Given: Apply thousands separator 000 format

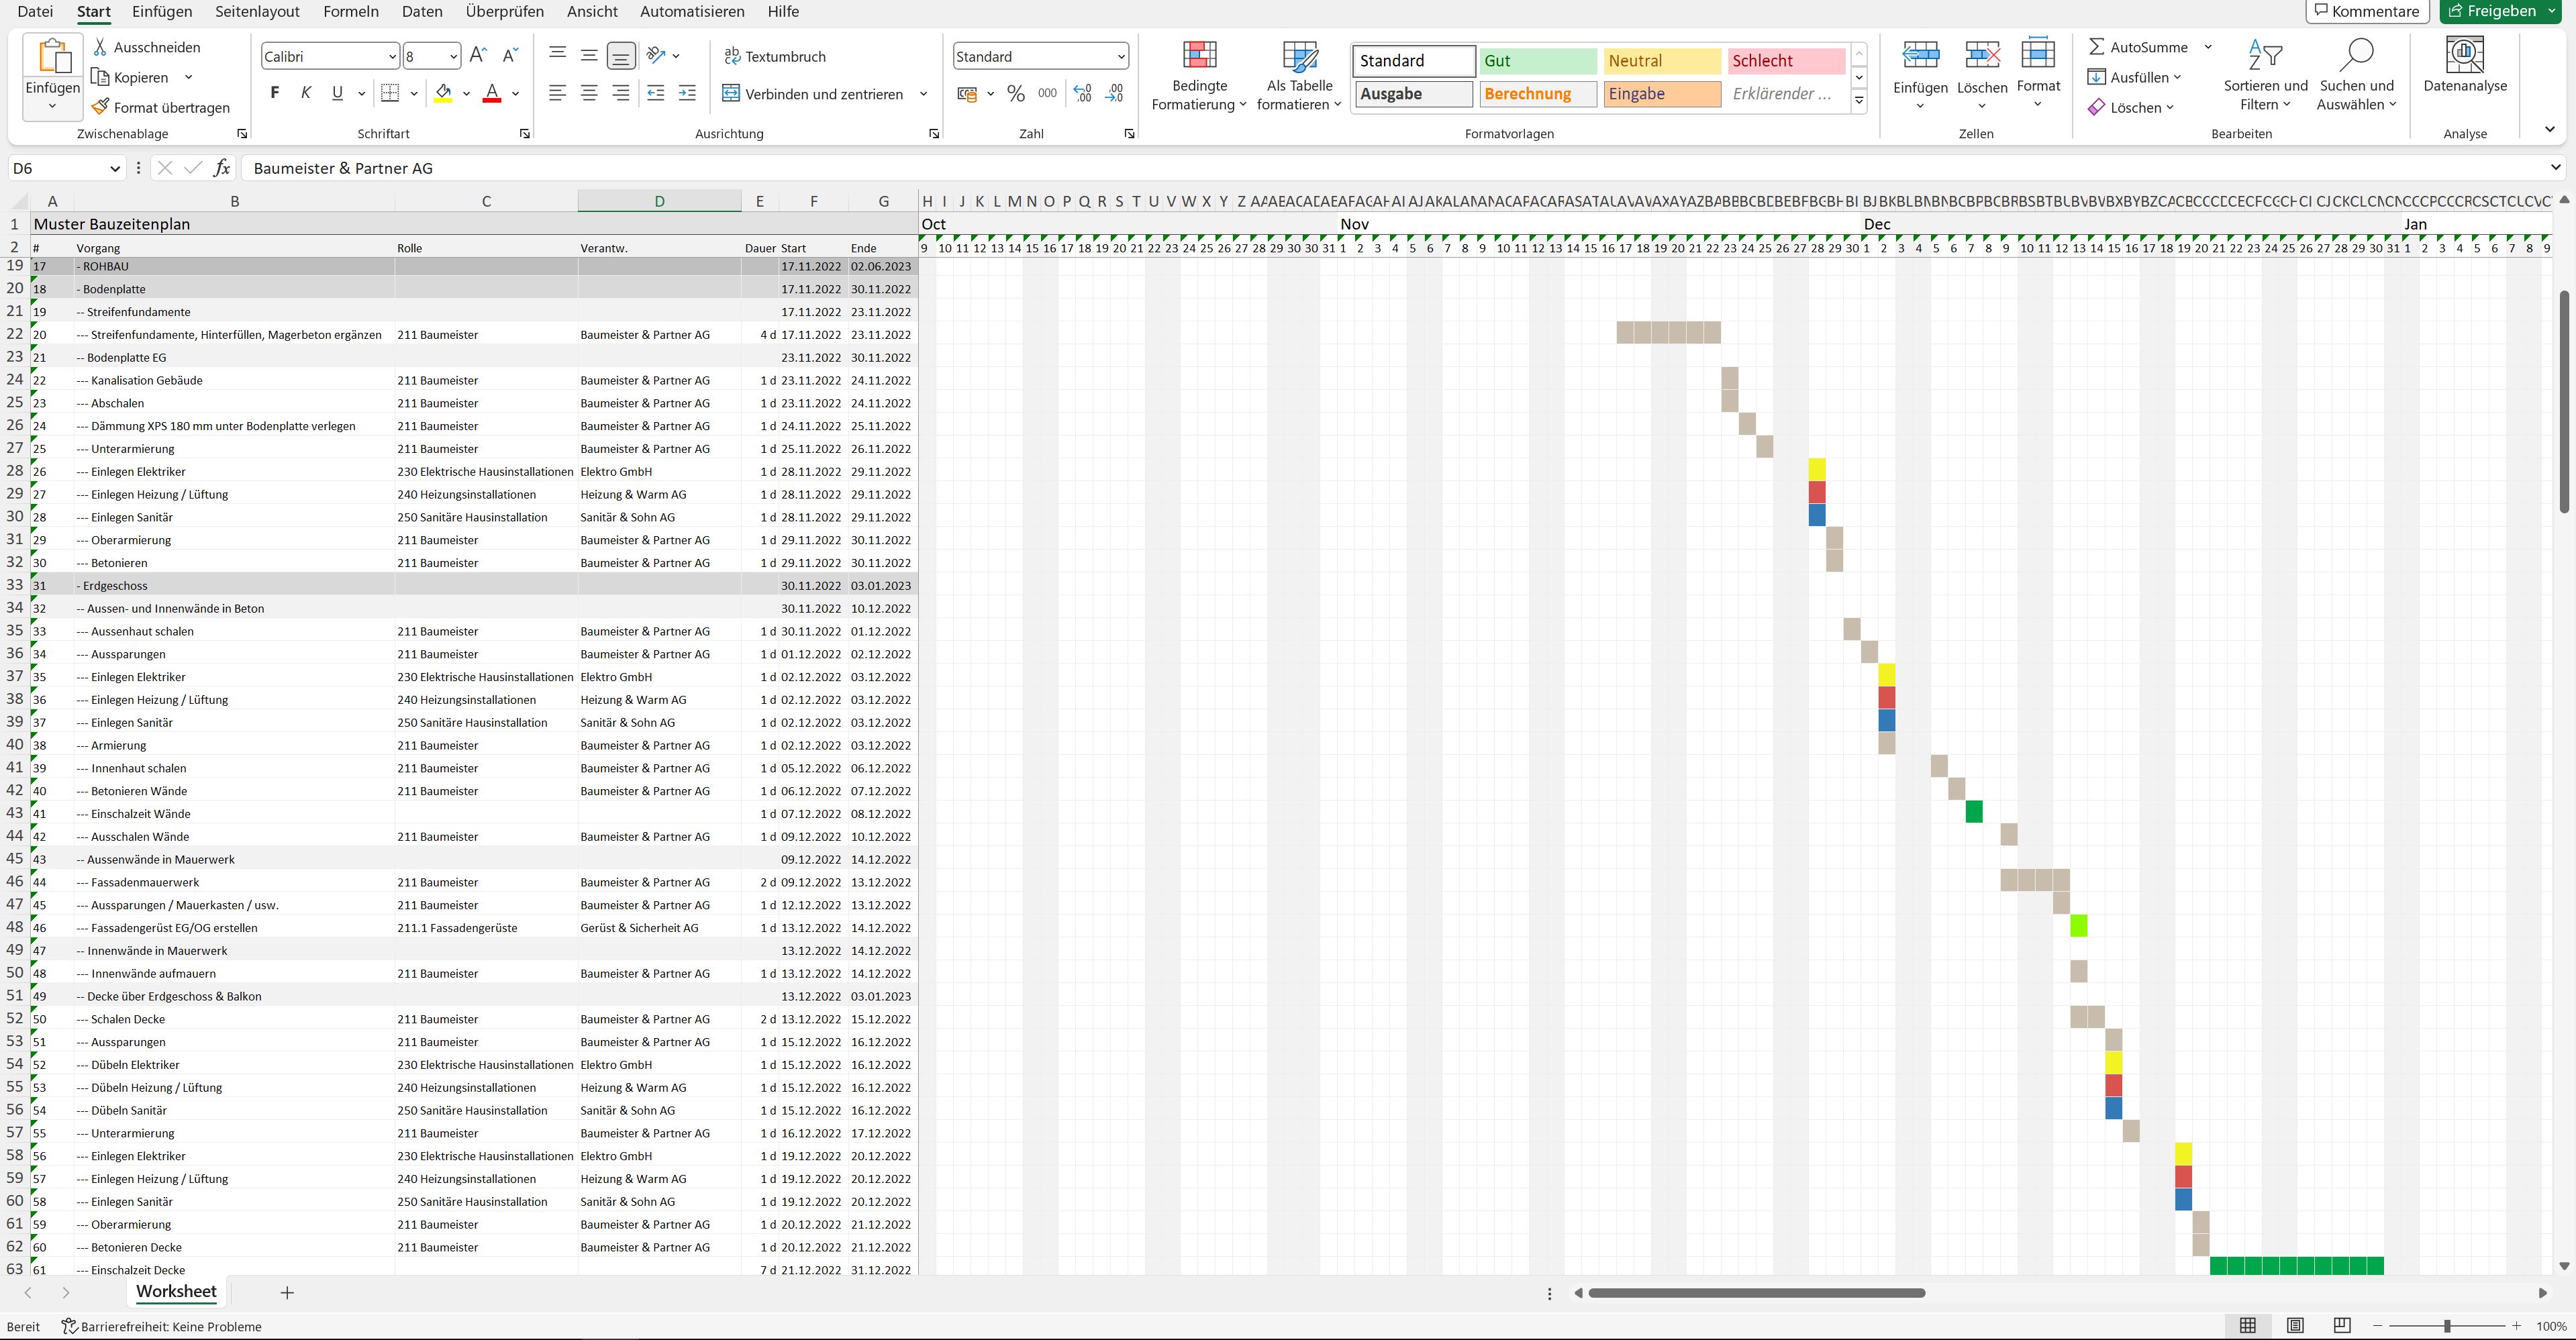Looking at the screenshot, I should pos(1047,93).
